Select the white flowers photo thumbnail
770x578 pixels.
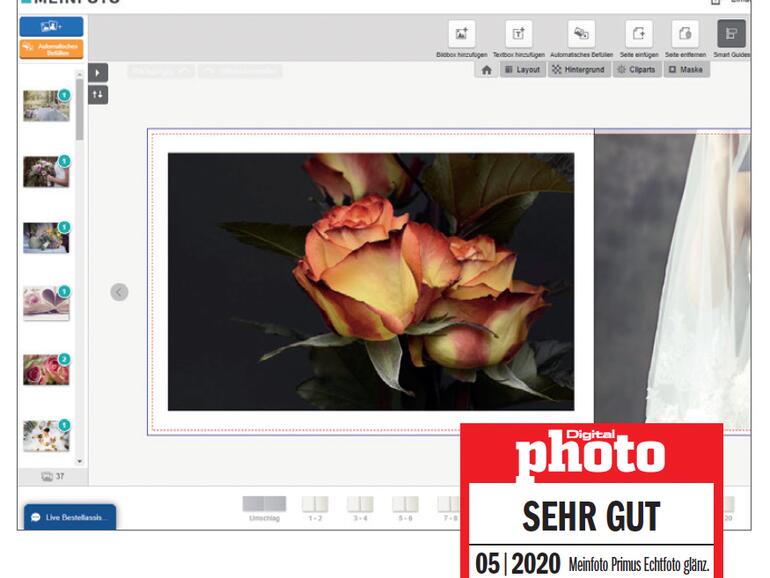(x=46, y=436)
